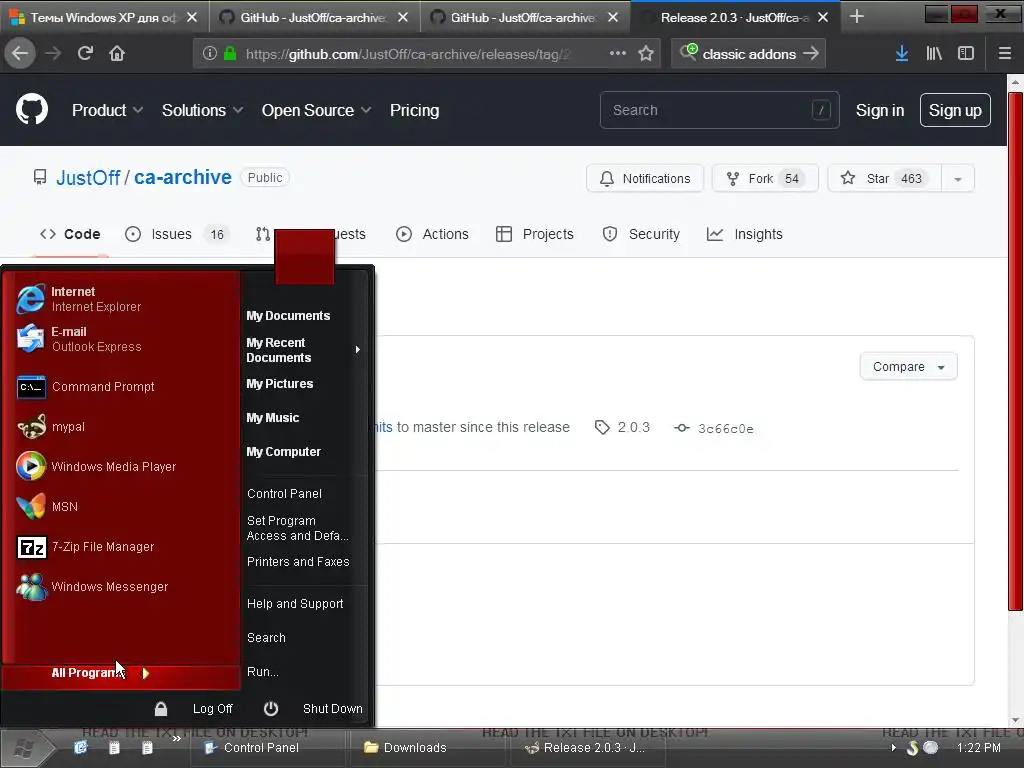
Task: Open Control Panel from the Start menu
Action: pyautogui.click(x=284, y=494)
